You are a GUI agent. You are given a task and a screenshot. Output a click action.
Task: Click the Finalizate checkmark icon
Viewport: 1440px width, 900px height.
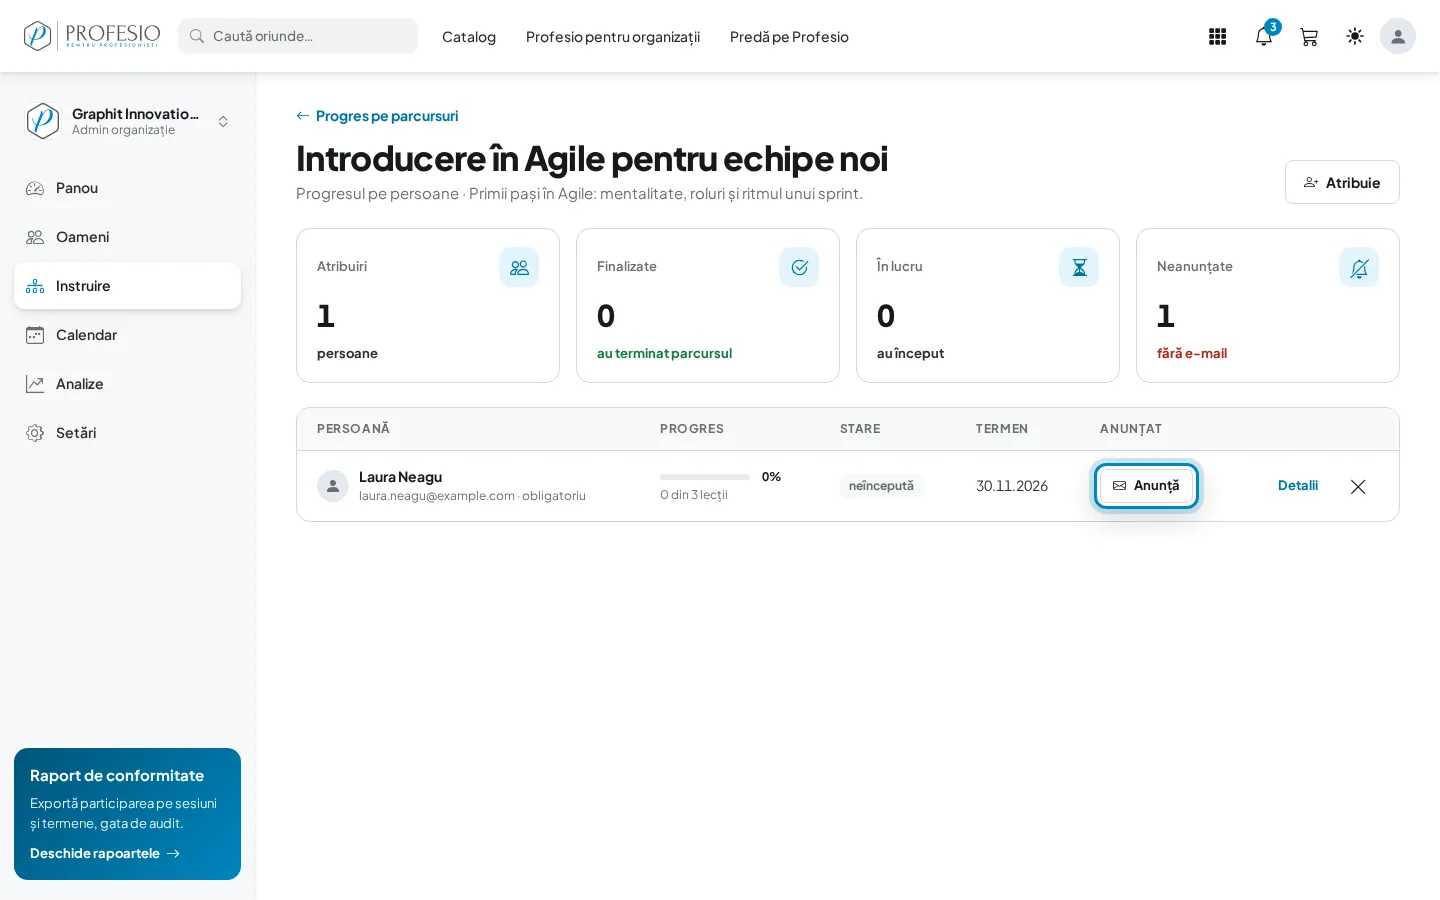click(799, 267)
